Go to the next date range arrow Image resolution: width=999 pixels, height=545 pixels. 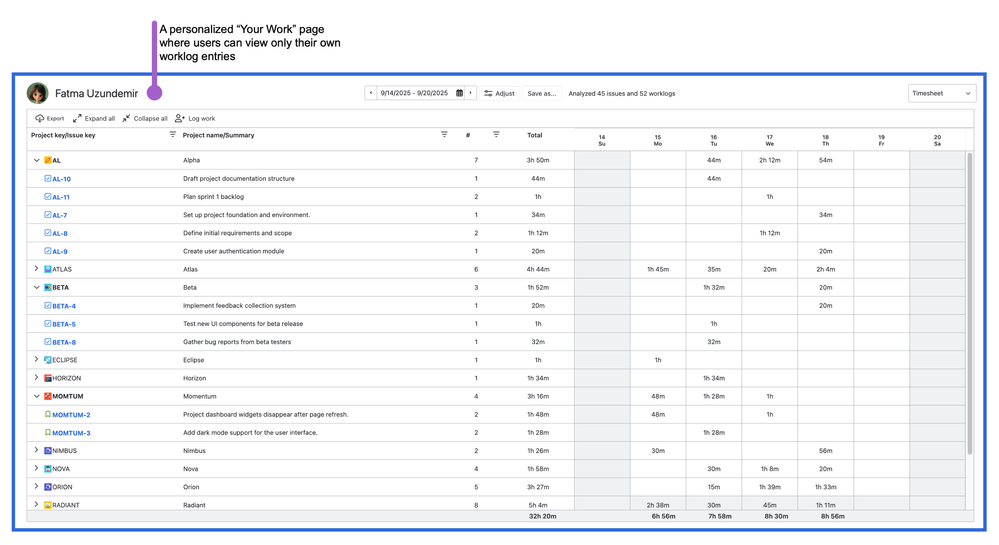(471, 93)
